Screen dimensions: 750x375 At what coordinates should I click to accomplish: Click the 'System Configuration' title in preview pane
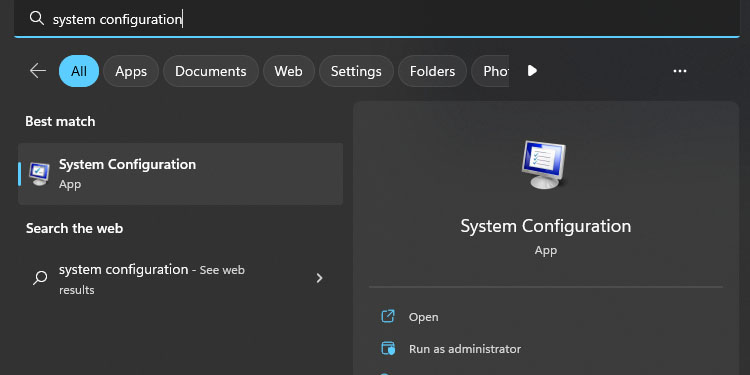(x=546, y=226)
